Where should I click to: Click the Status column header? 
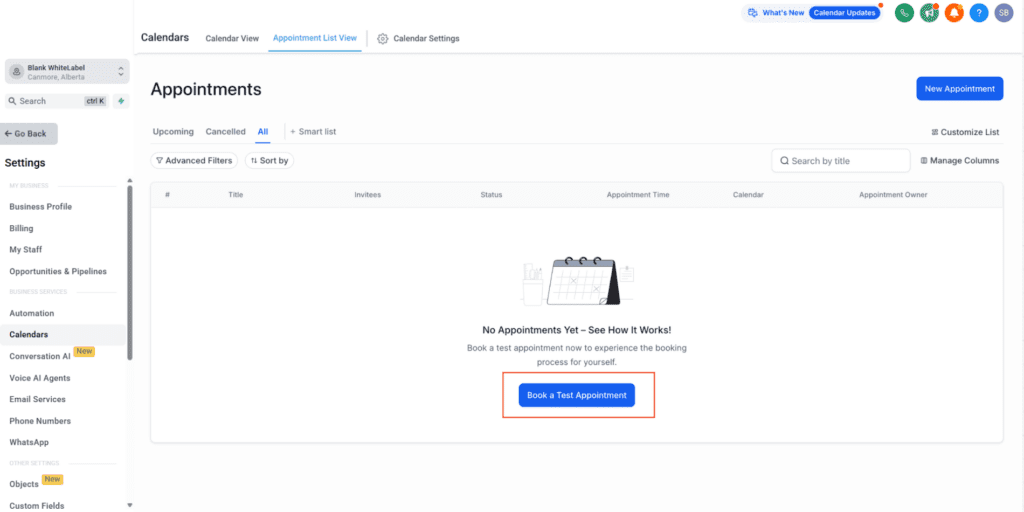(x=491, y=195)
